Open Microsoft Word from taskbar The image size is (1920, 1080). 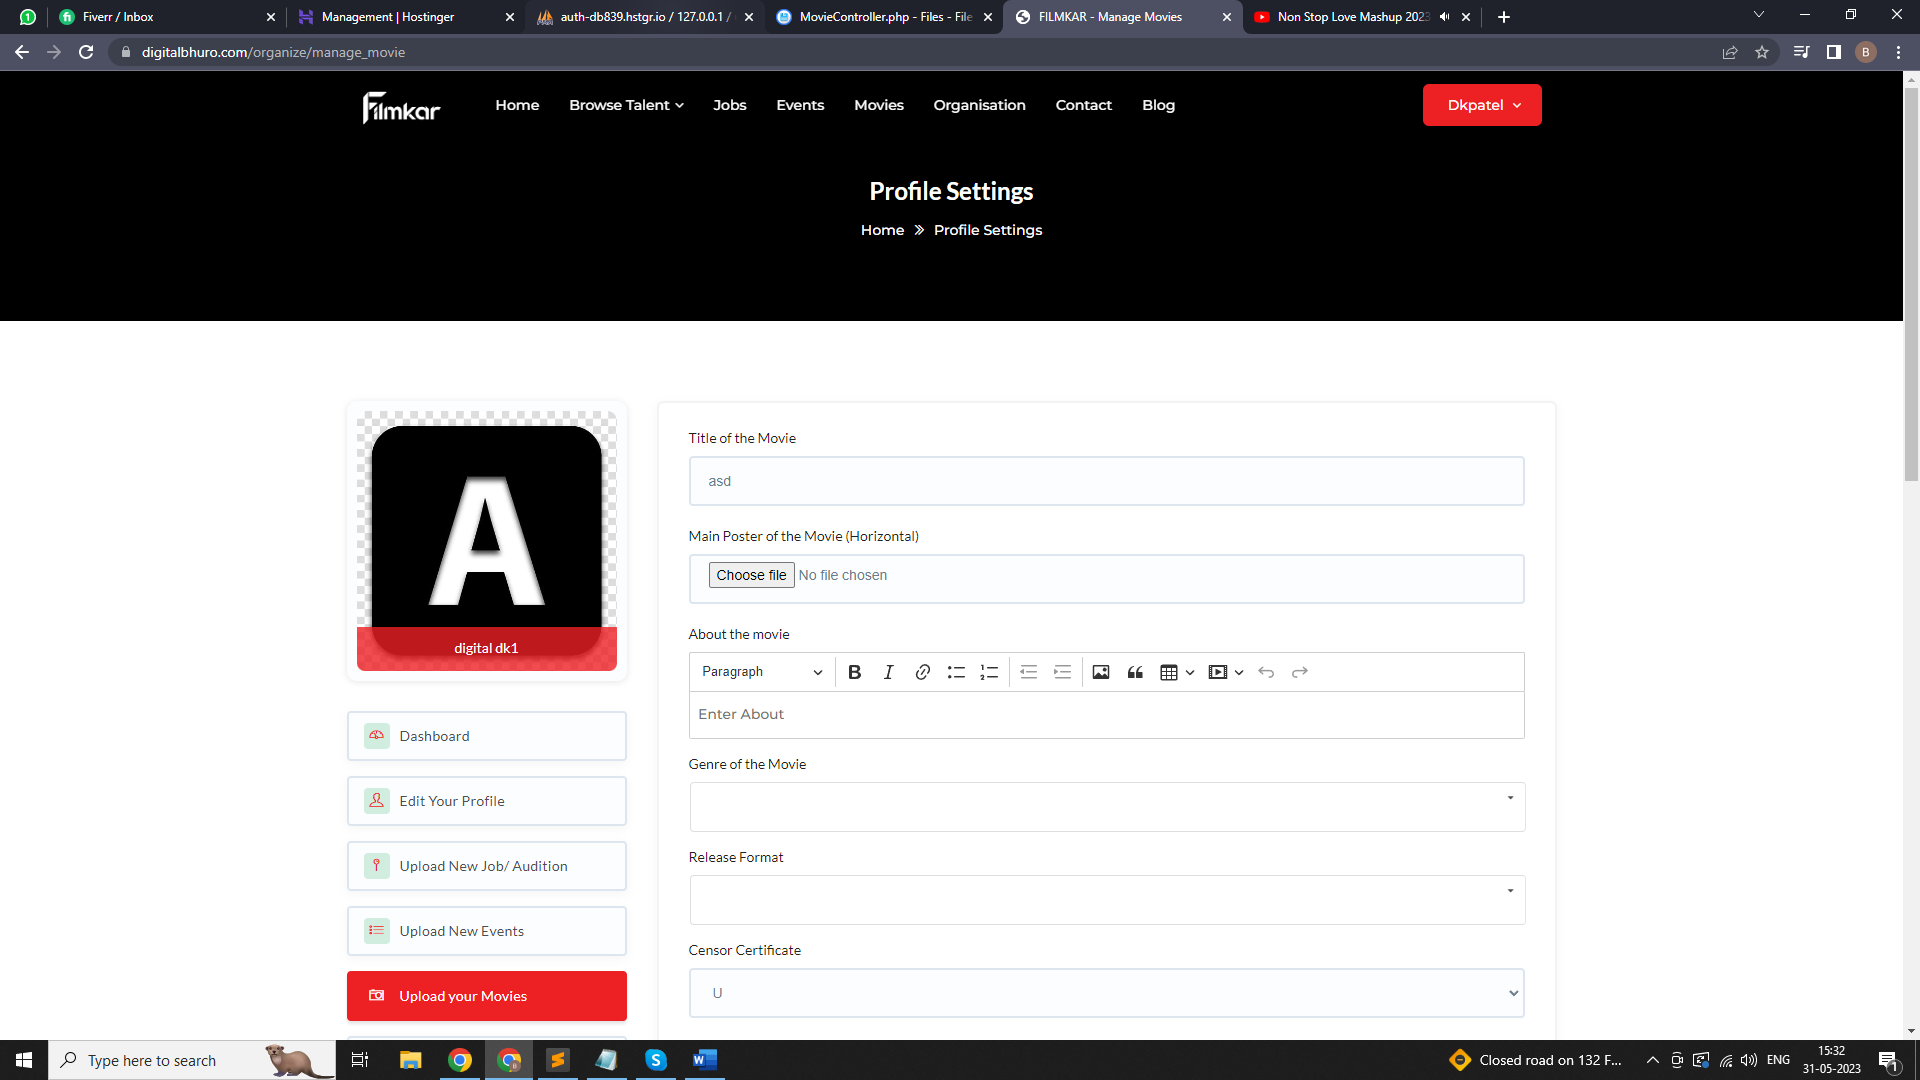pyautogui.click(x=704, y=1060)
